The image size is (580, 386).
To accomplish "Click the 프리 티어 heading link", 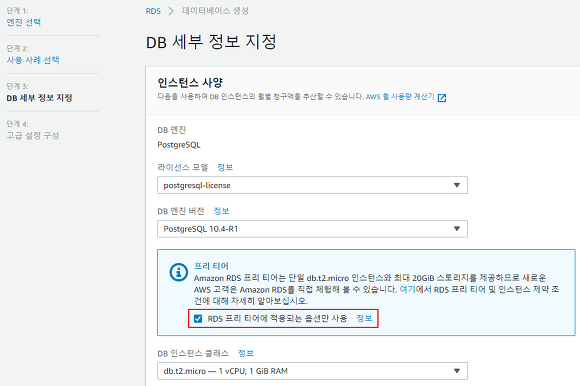I will pos(211,266).
